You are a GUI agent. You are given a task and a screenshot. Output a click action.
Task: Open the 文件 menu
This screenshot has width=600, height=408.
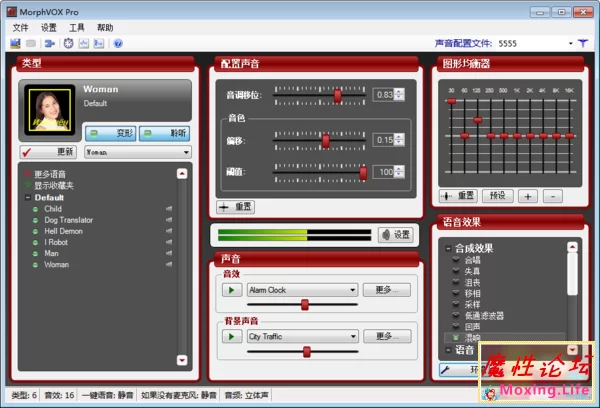[x=21, y=28]
